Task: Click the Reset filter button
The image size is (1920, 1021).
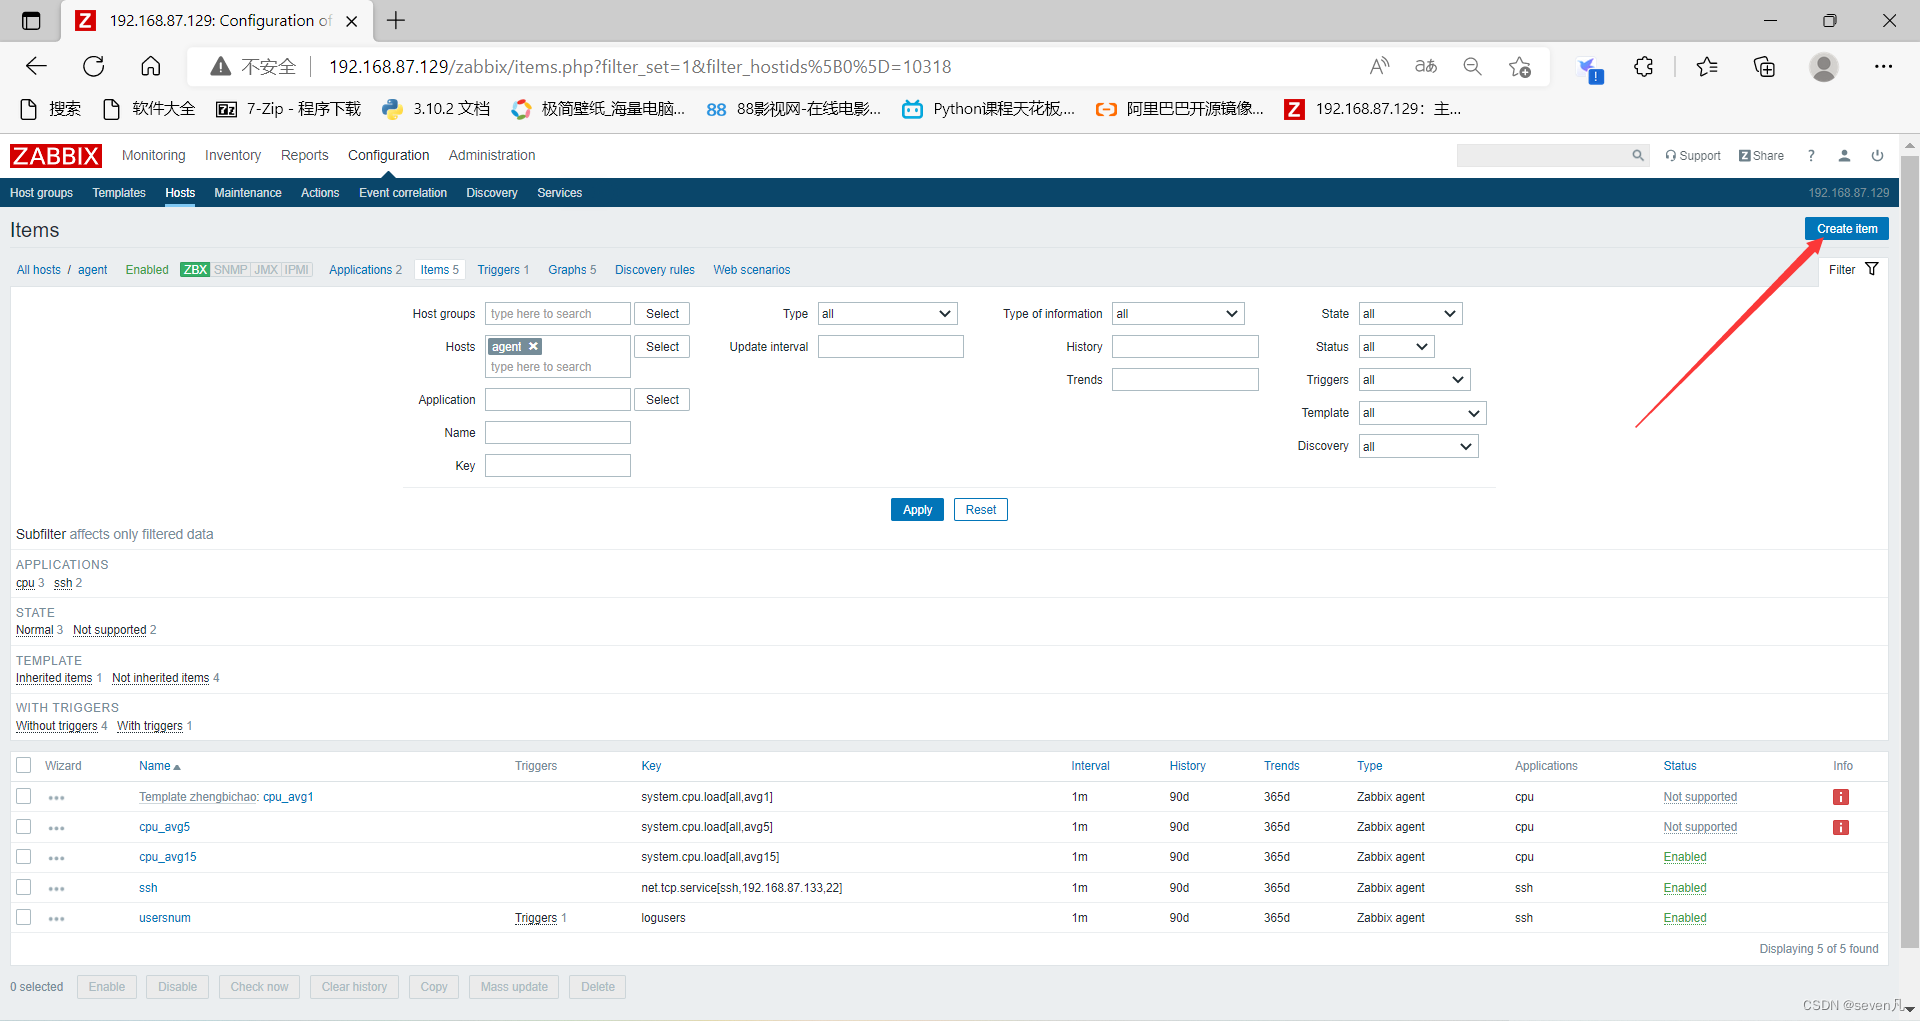Action: [x=980, y=510]
